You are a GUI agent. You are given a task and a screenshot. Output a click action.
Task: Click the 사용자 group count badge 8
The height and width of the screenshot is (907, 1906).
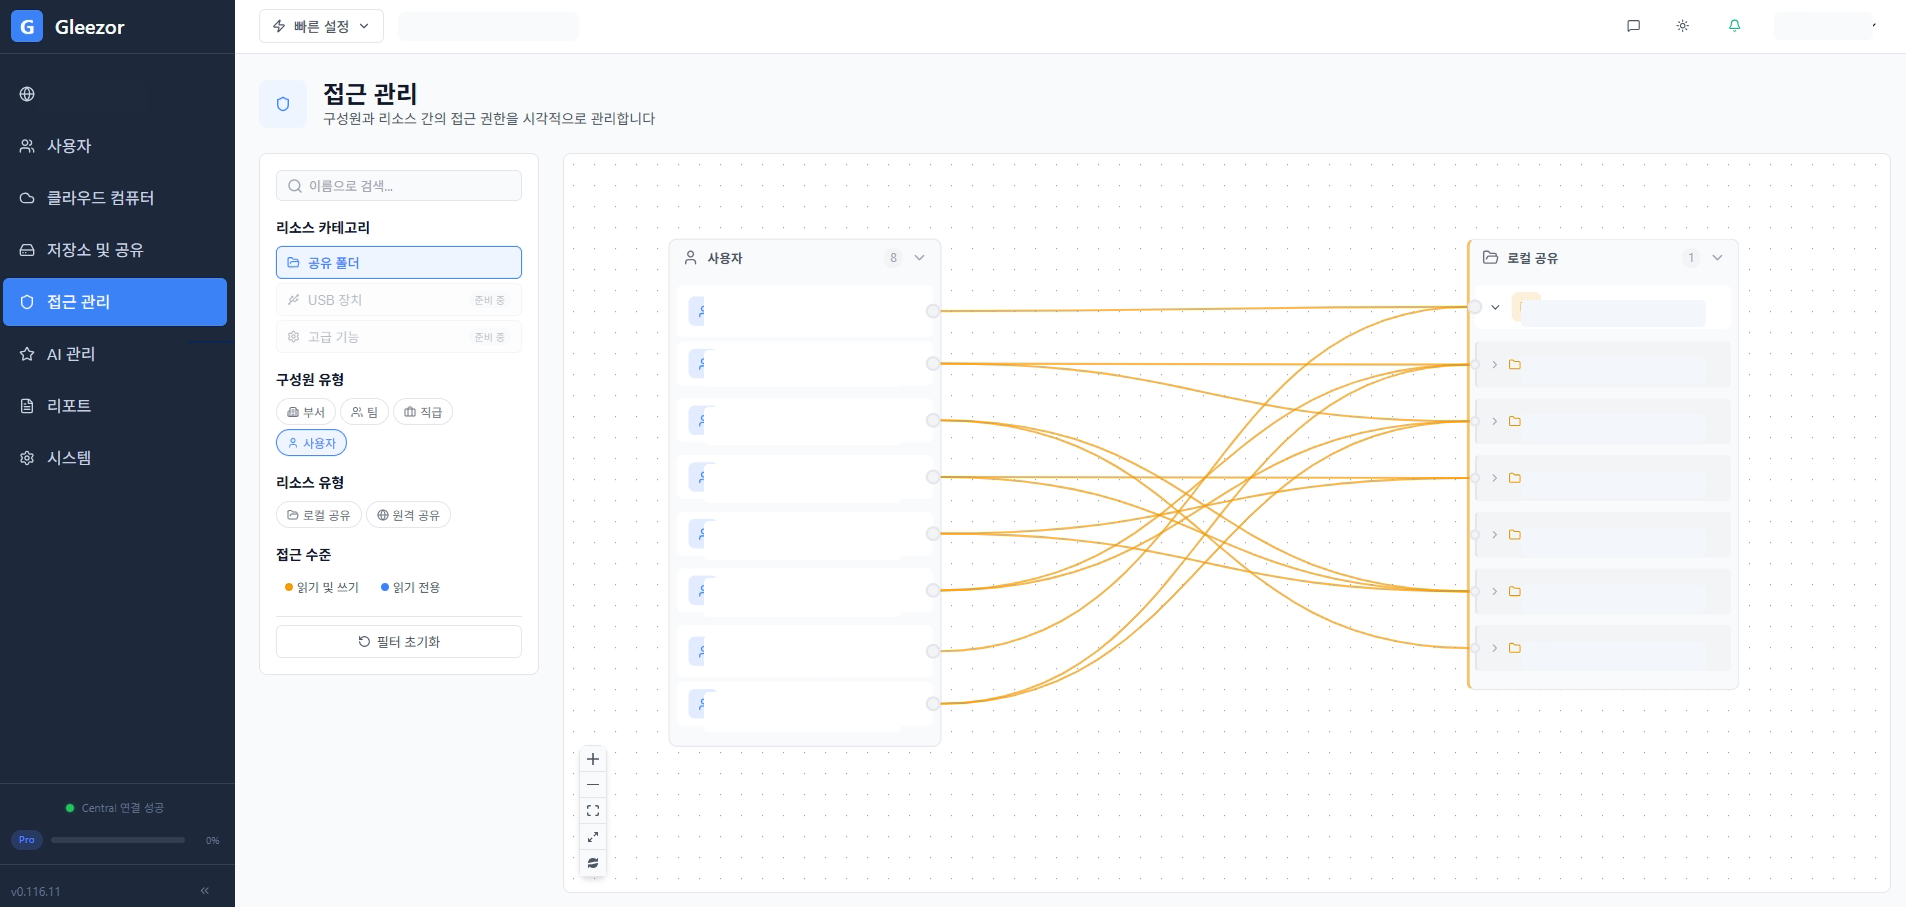point(894,258)
